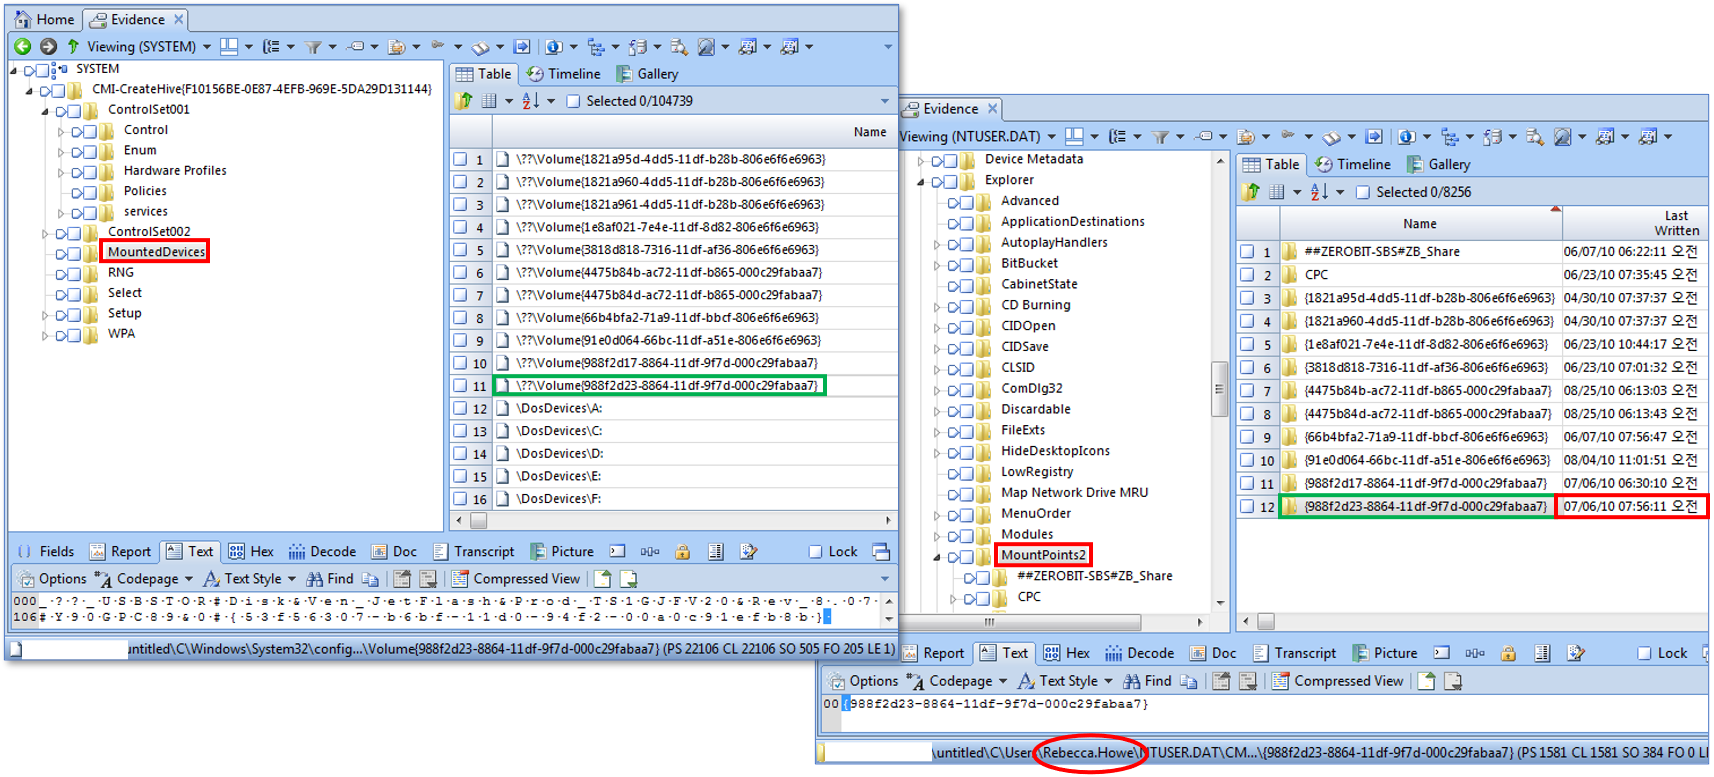Switch to the Home tab

(x=45, y=19)
